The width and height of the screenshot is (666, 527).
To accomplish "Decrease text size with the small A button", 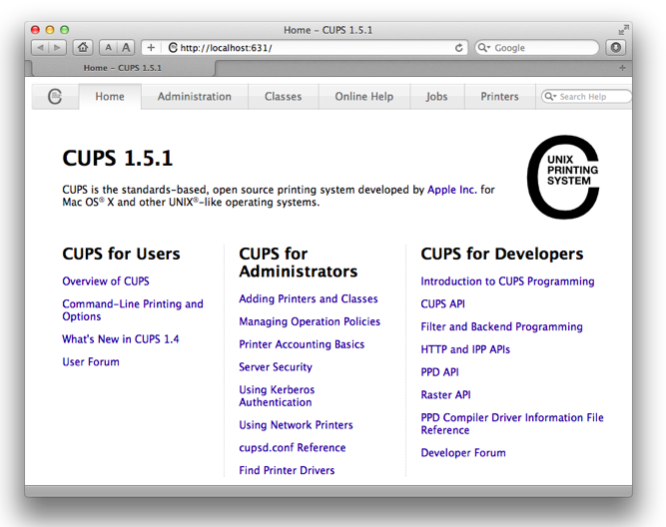I will pyautogui.click(x=108, y=48).
